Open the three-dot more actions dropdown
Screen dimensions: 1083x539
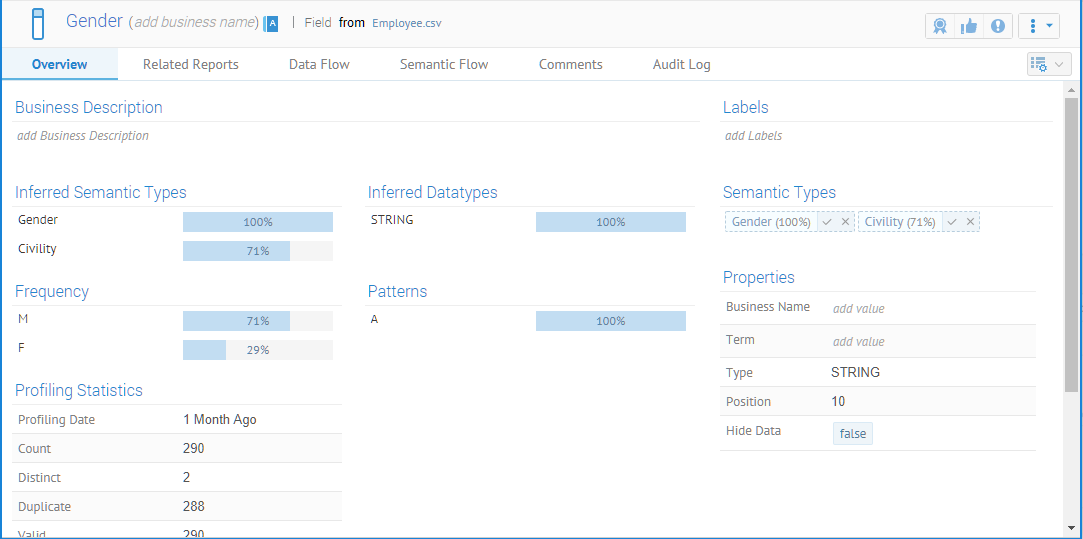coord(1039,26)
